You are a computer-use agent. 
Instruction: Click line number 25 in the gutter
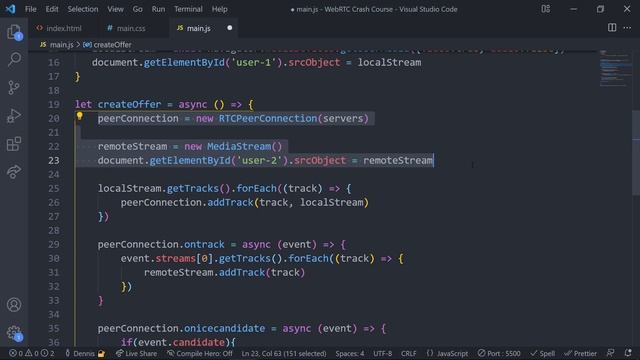point(53,189)
